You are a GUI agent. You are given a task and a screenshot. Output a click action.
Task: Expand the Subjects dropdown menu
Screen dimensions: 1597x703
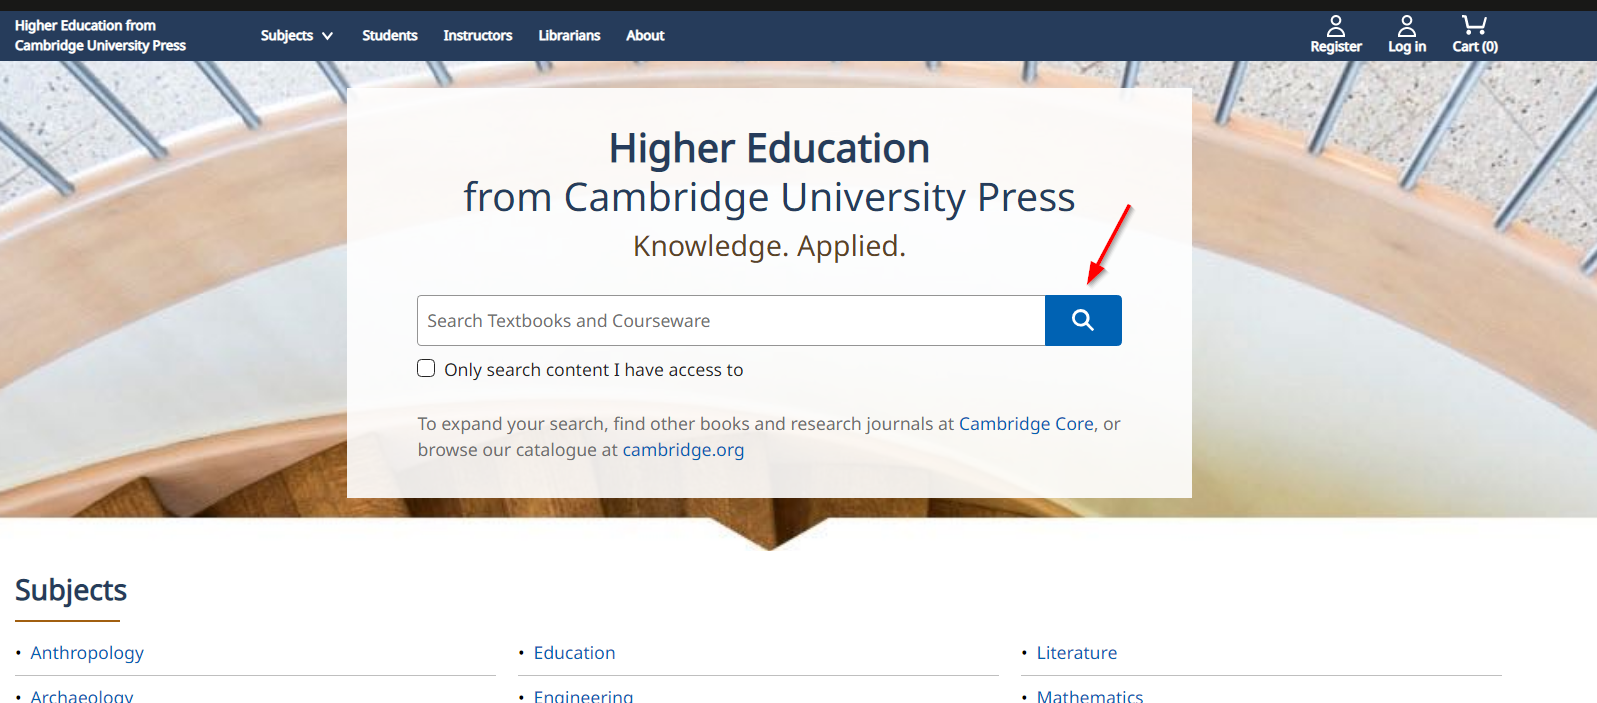297,35
